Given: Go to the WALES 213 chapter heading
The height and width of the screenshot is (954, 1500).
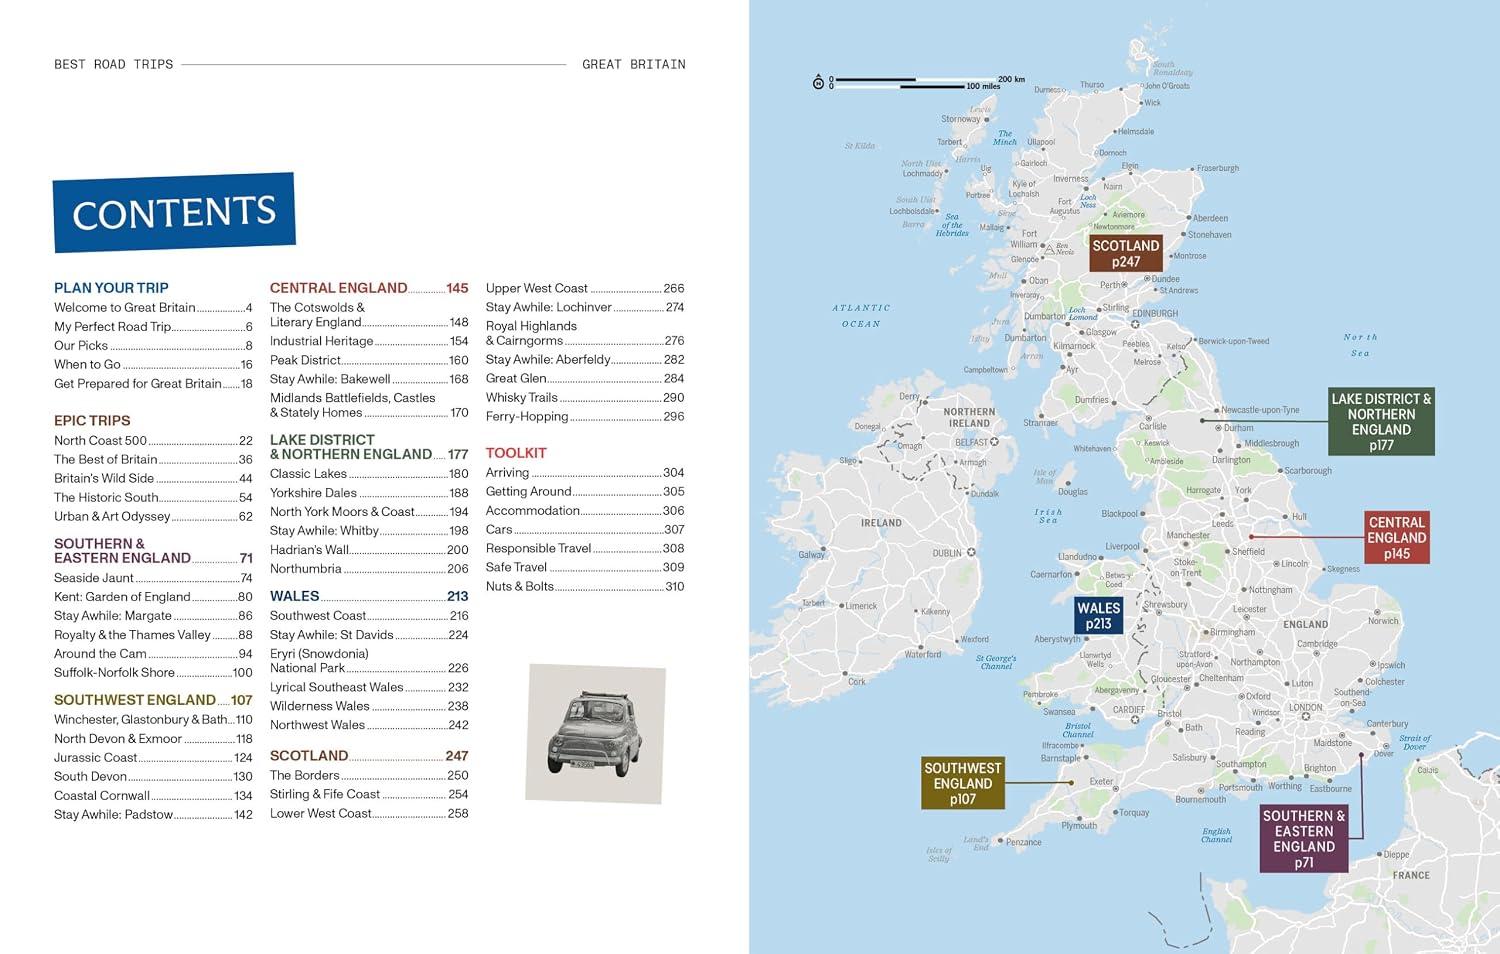Looking at the screenshot, I should [369, 596].
